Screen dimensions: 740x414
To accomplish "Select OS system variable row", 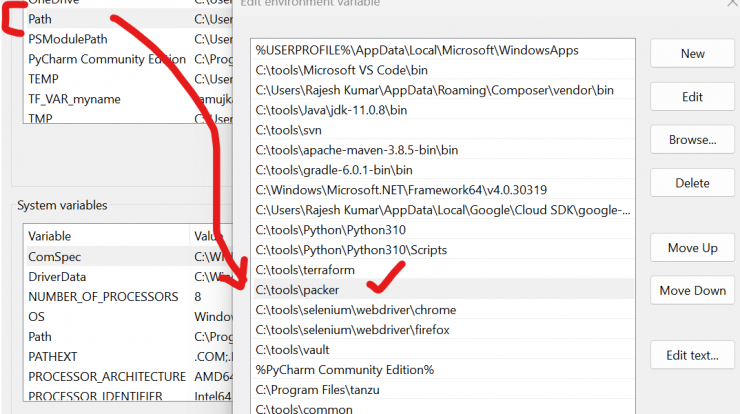I will (128, 316).
